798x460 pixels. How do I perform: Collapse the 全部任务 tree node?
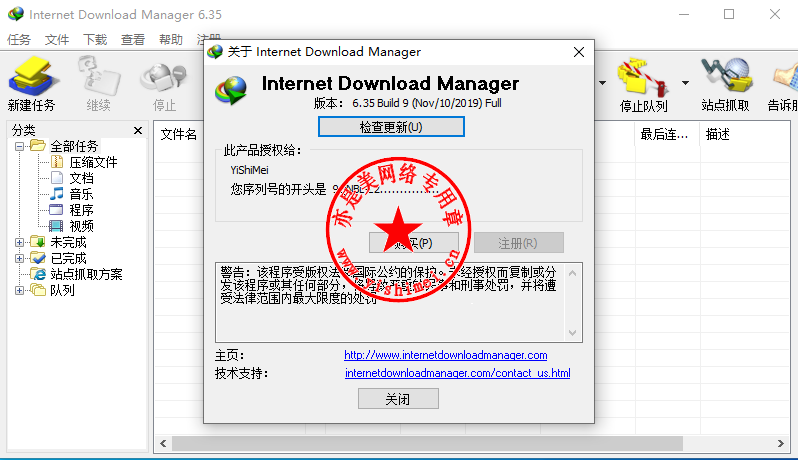pyautogui.click(x=19, y=147)
